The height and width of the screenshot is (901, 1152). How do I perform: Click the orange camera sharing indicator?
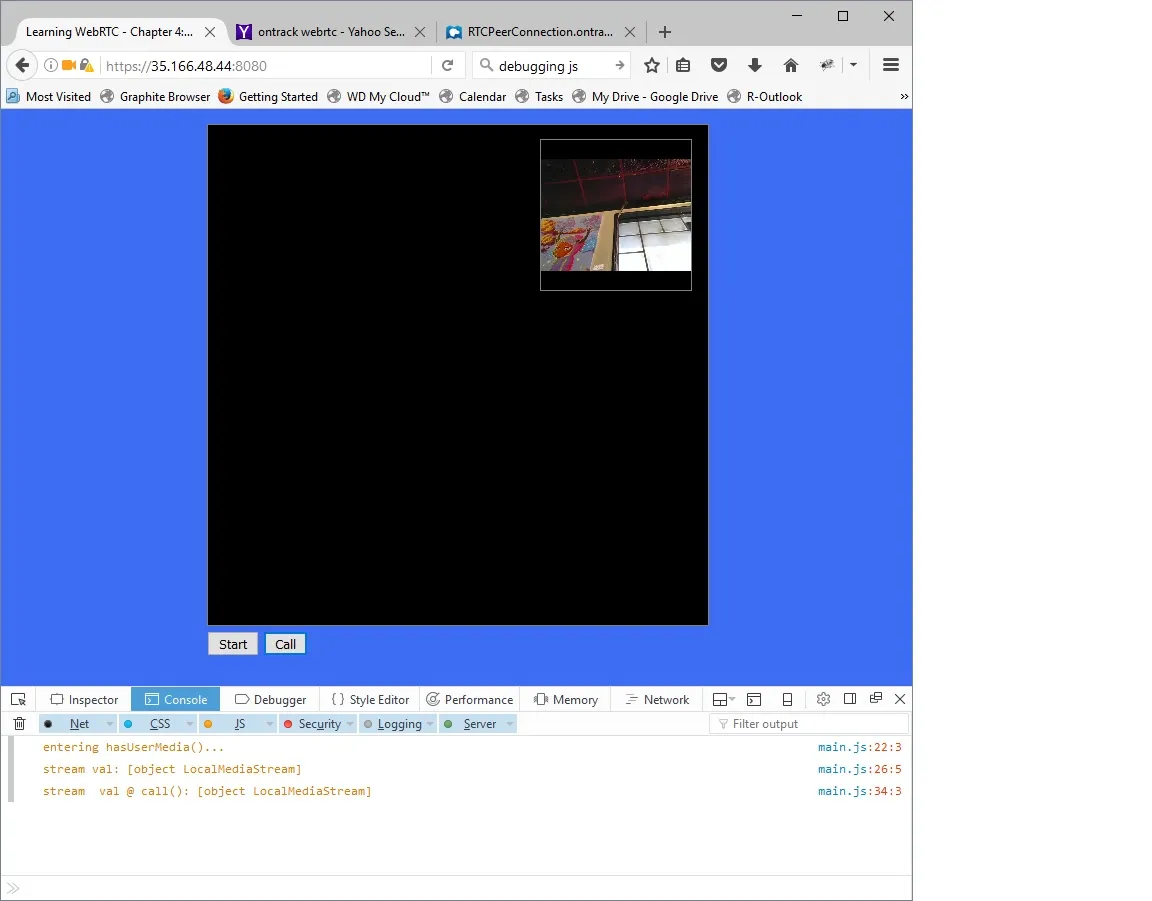click(69, 65)
